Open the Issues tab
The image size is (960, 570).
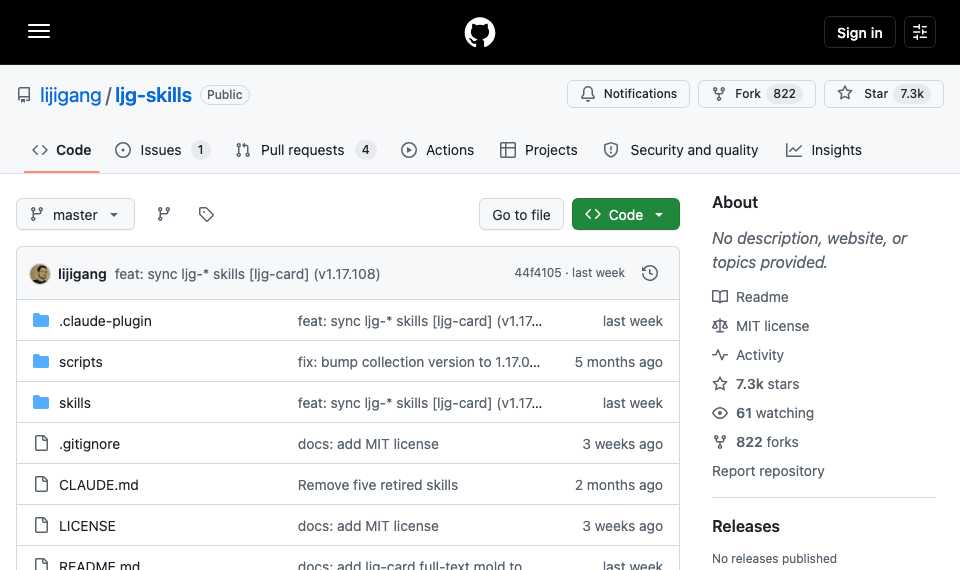pos(162,150)
